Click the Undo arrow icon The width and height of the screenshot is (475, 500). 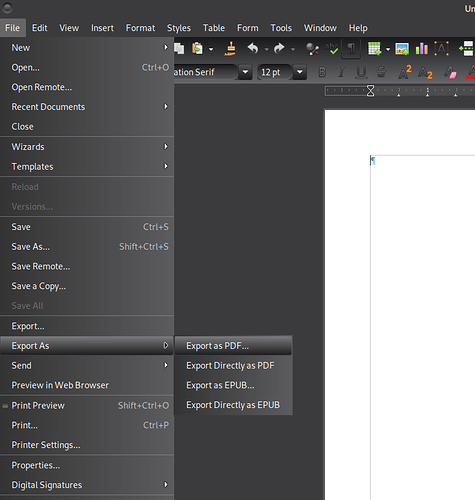pyautogui.click(x=253, y=49)
